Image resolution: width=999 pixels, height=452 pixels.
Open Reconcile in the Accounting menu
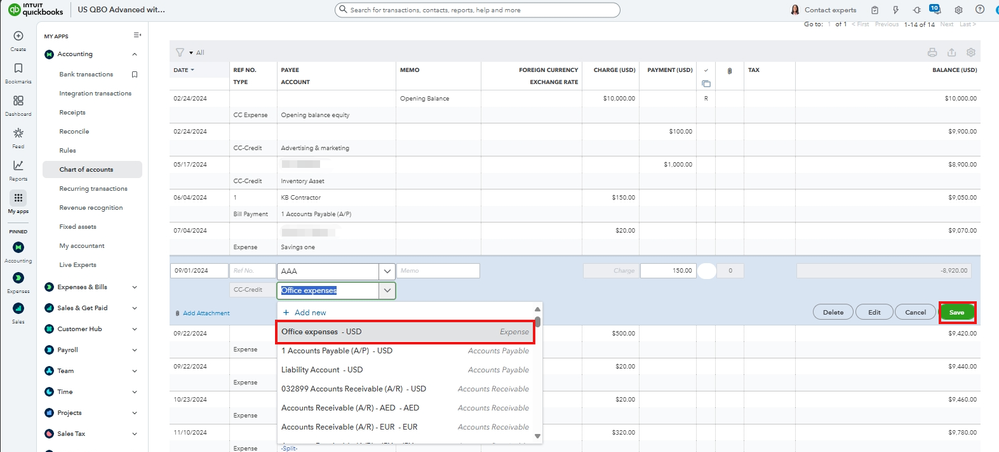coord(74,131)
